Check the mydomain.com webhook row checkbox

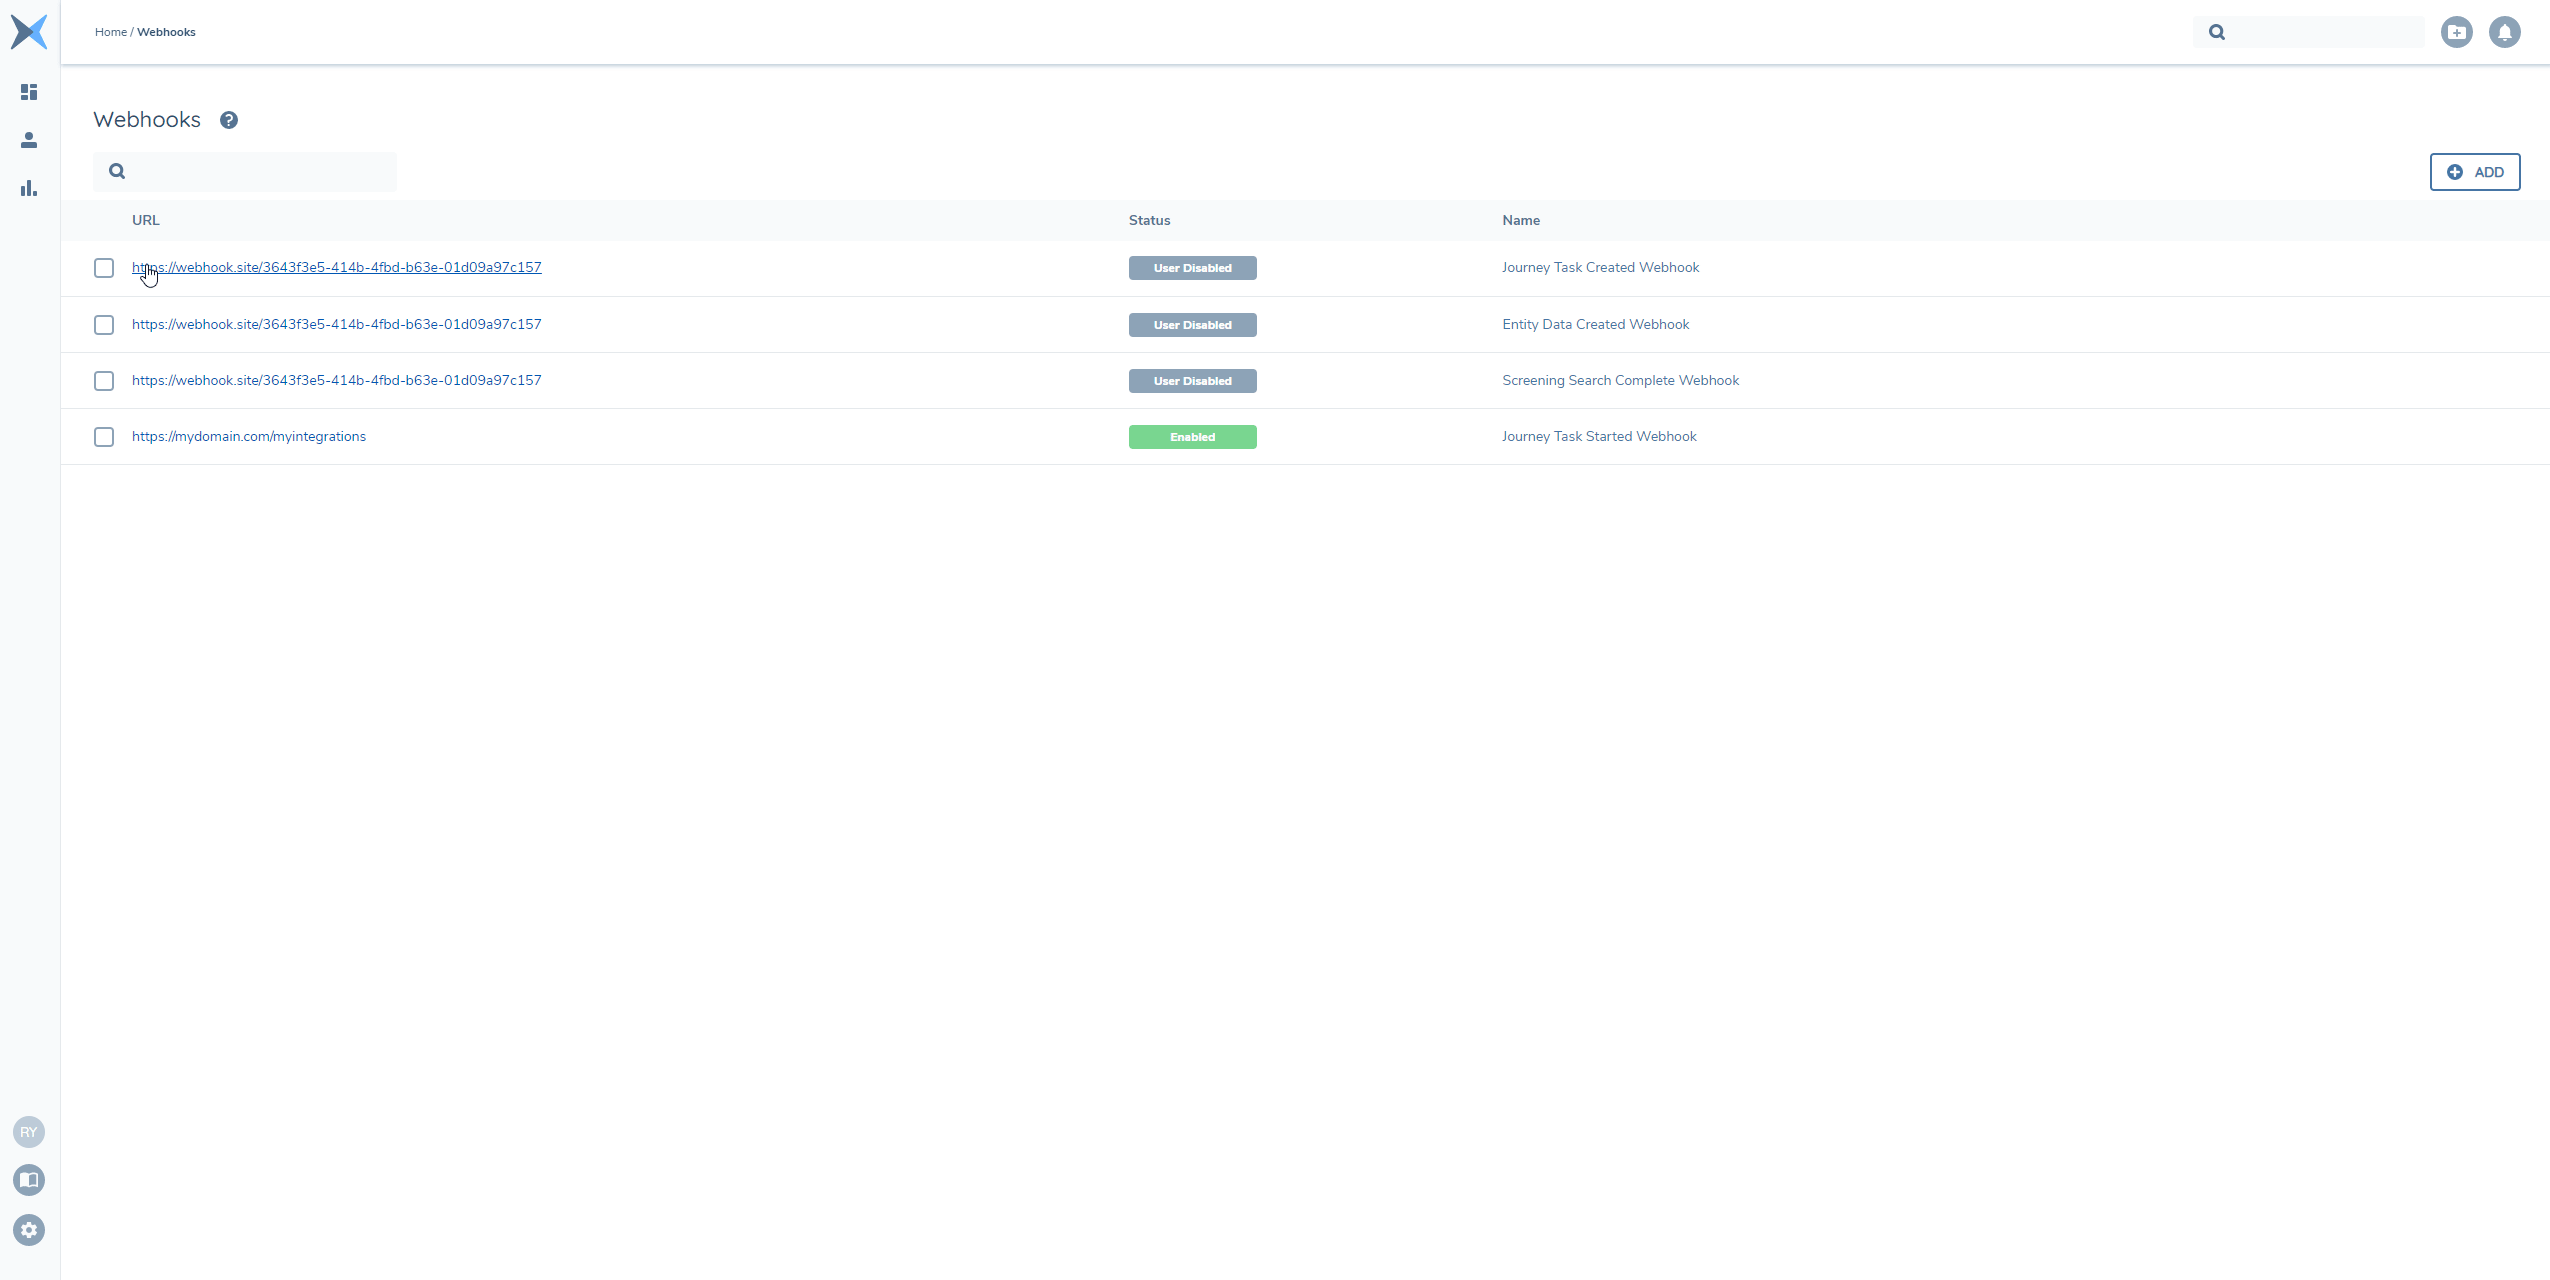pos(104,437)
